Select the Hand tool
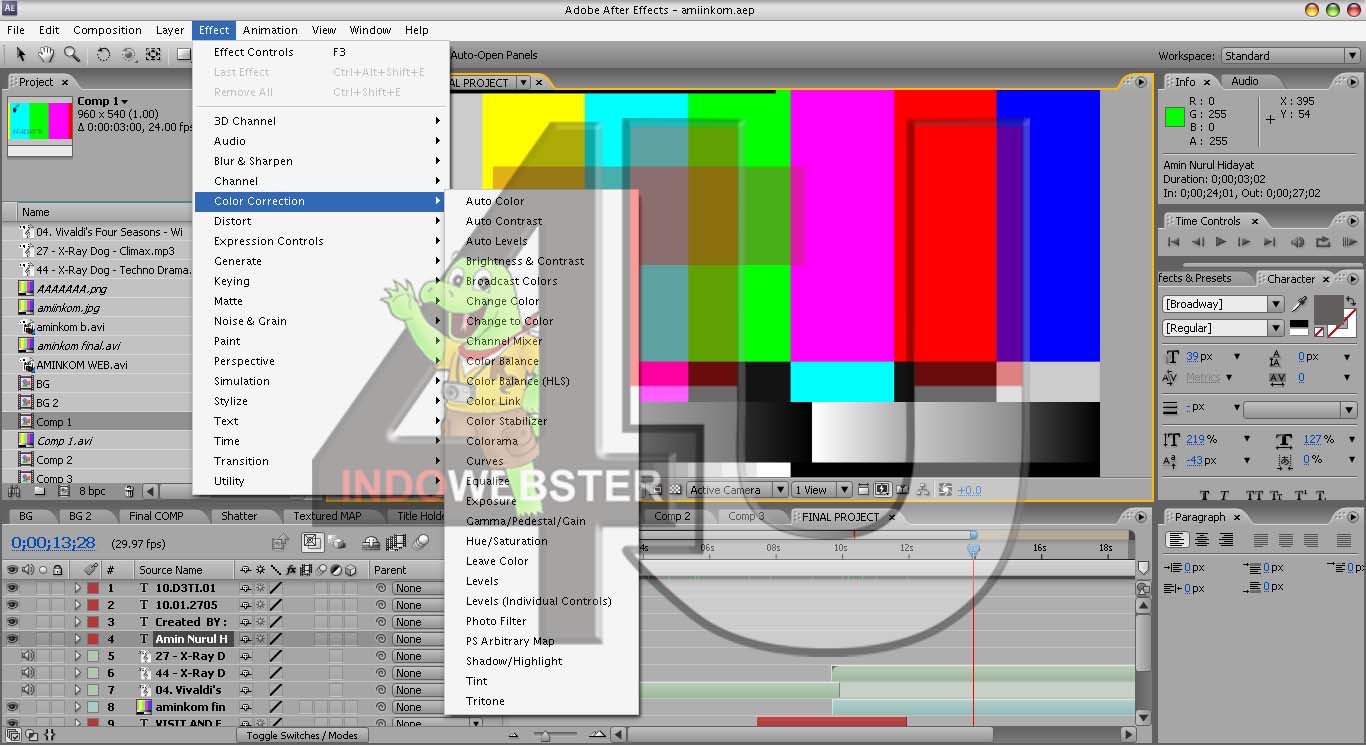Screen dimensions: 1366x747 point(46,55)
